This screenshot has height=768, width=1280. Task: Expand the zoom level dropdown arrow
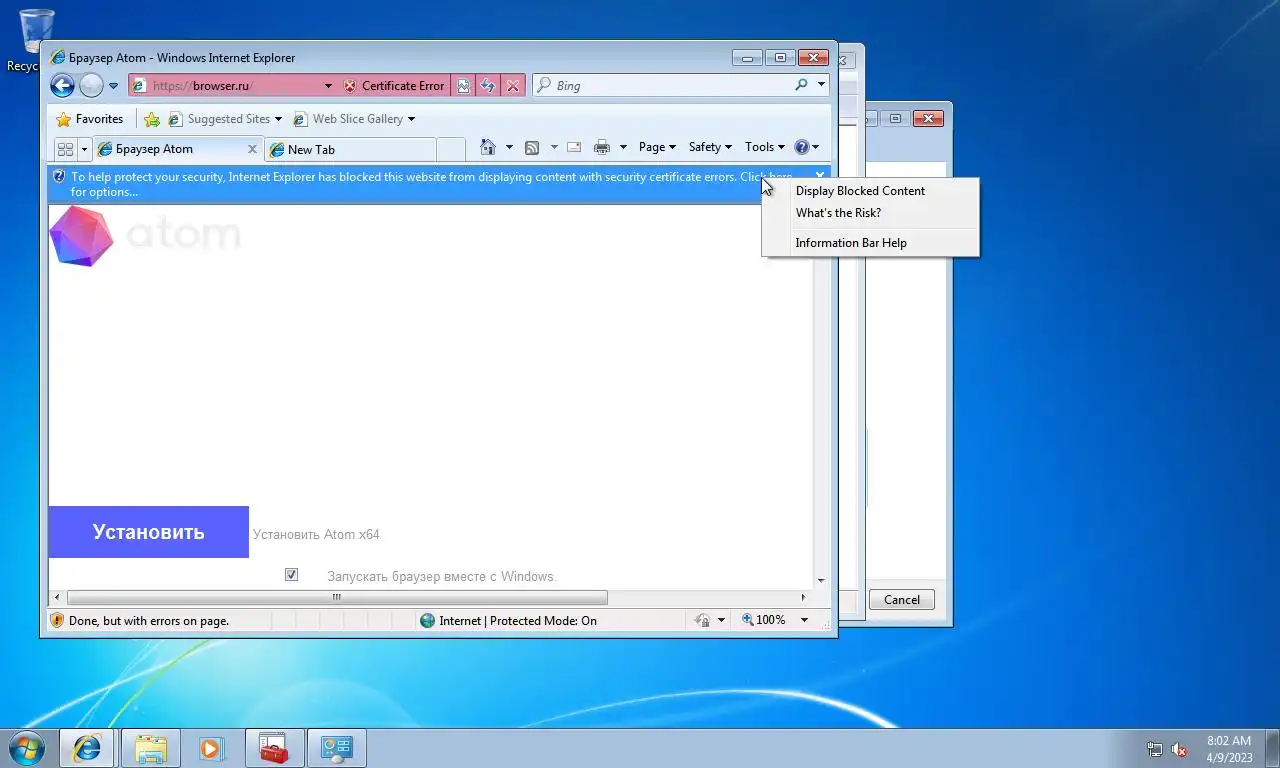[x=804, y=620]
